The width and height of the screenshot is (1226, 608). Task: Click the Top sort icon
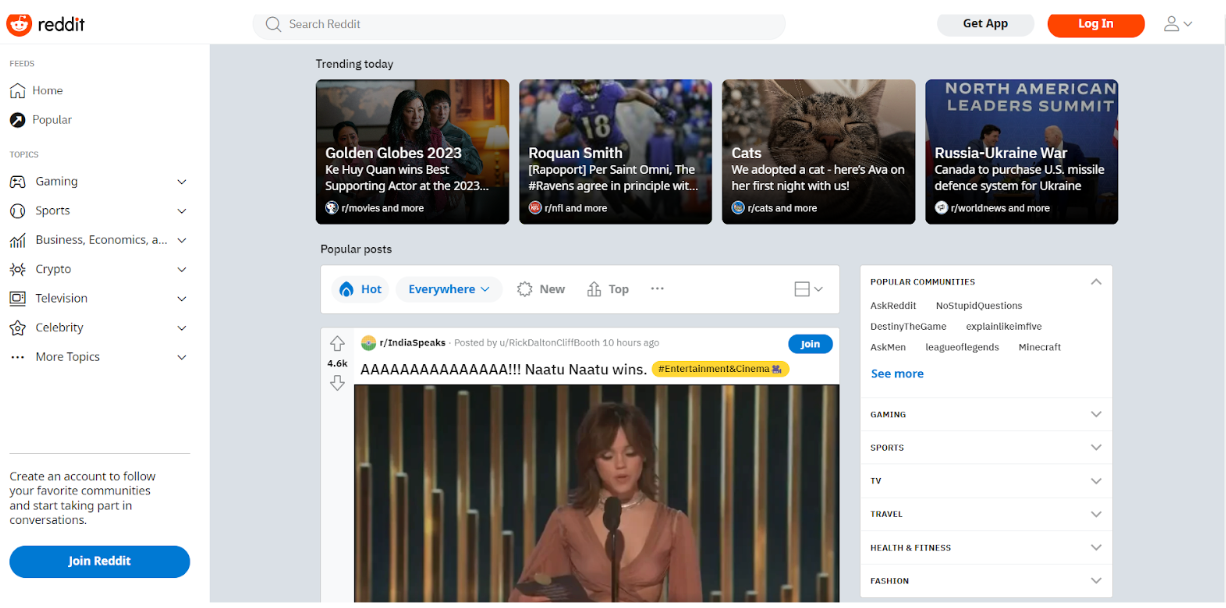[x=594, y=289]
